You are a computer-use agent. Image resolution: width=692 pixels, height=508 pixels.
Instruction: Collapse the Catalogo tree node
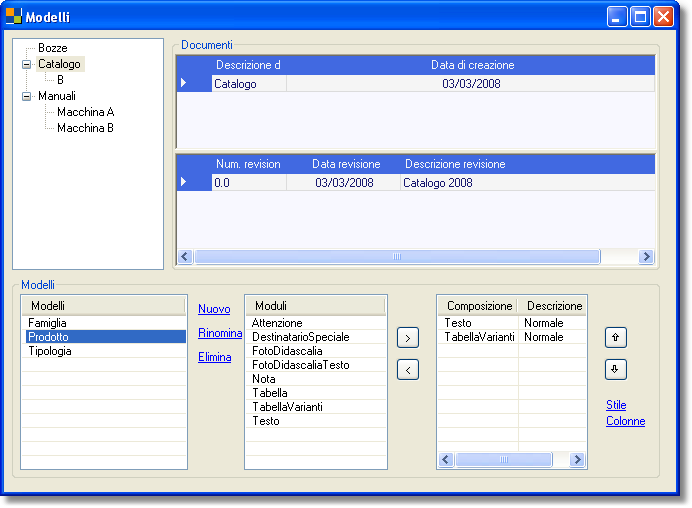click(x=26, y=64)
